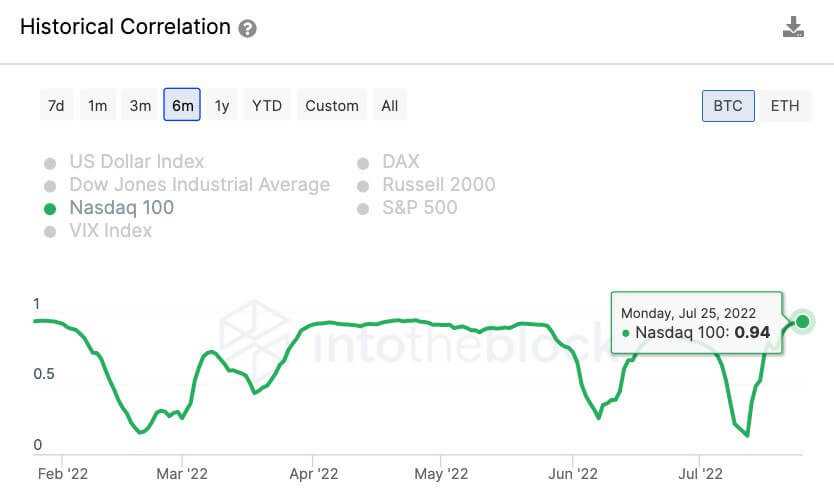Enable the US Dollar Index series

(x=136, y=161)
